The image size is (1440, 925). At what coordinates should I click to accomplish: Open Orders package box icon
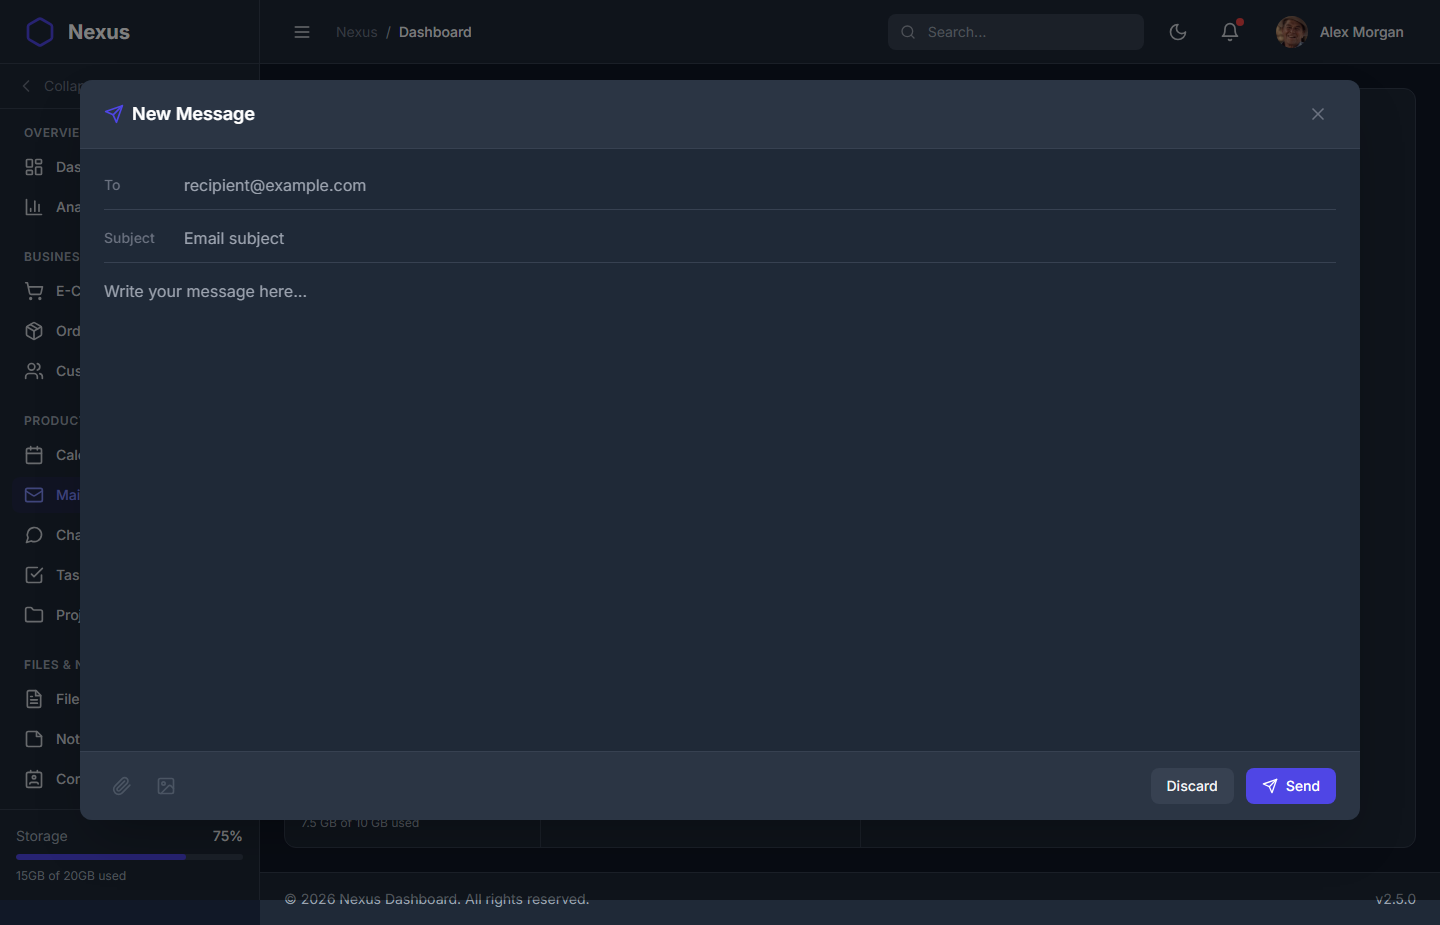coord(34,331)
